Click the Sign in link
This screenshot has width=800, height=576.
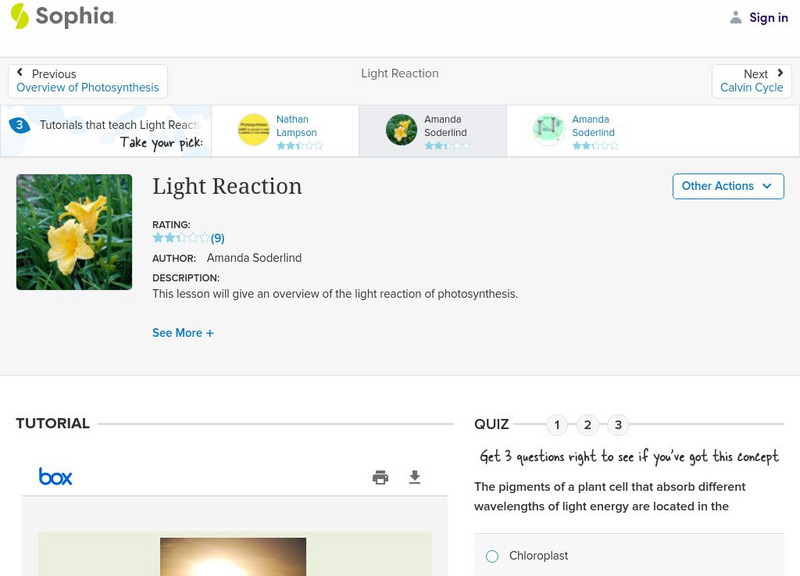pos(768,17)
